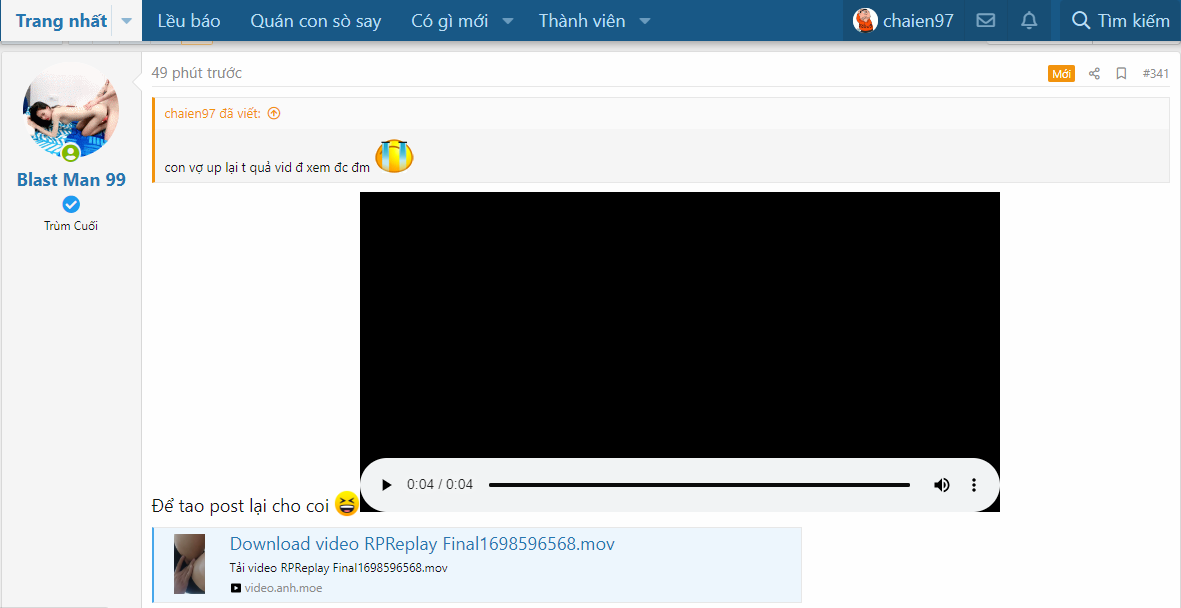
Task: Click the search magnifier Tìm kiếm
Action: (x=1120, y=21)
